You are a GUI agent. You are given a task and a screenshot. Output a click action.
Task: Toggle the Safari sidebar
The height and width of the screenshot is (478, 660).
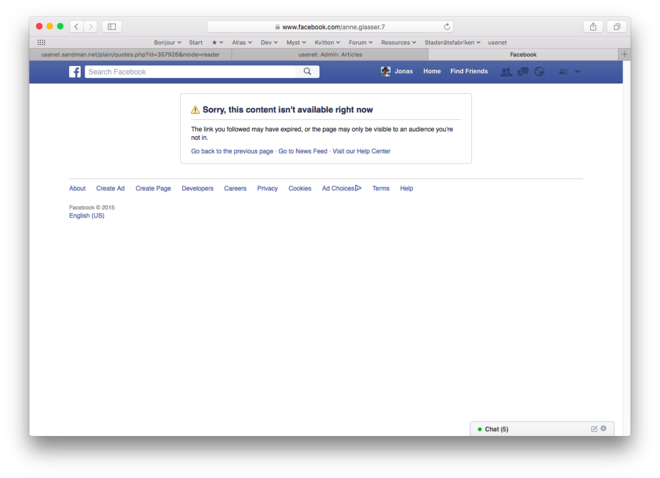click(112, 27)
